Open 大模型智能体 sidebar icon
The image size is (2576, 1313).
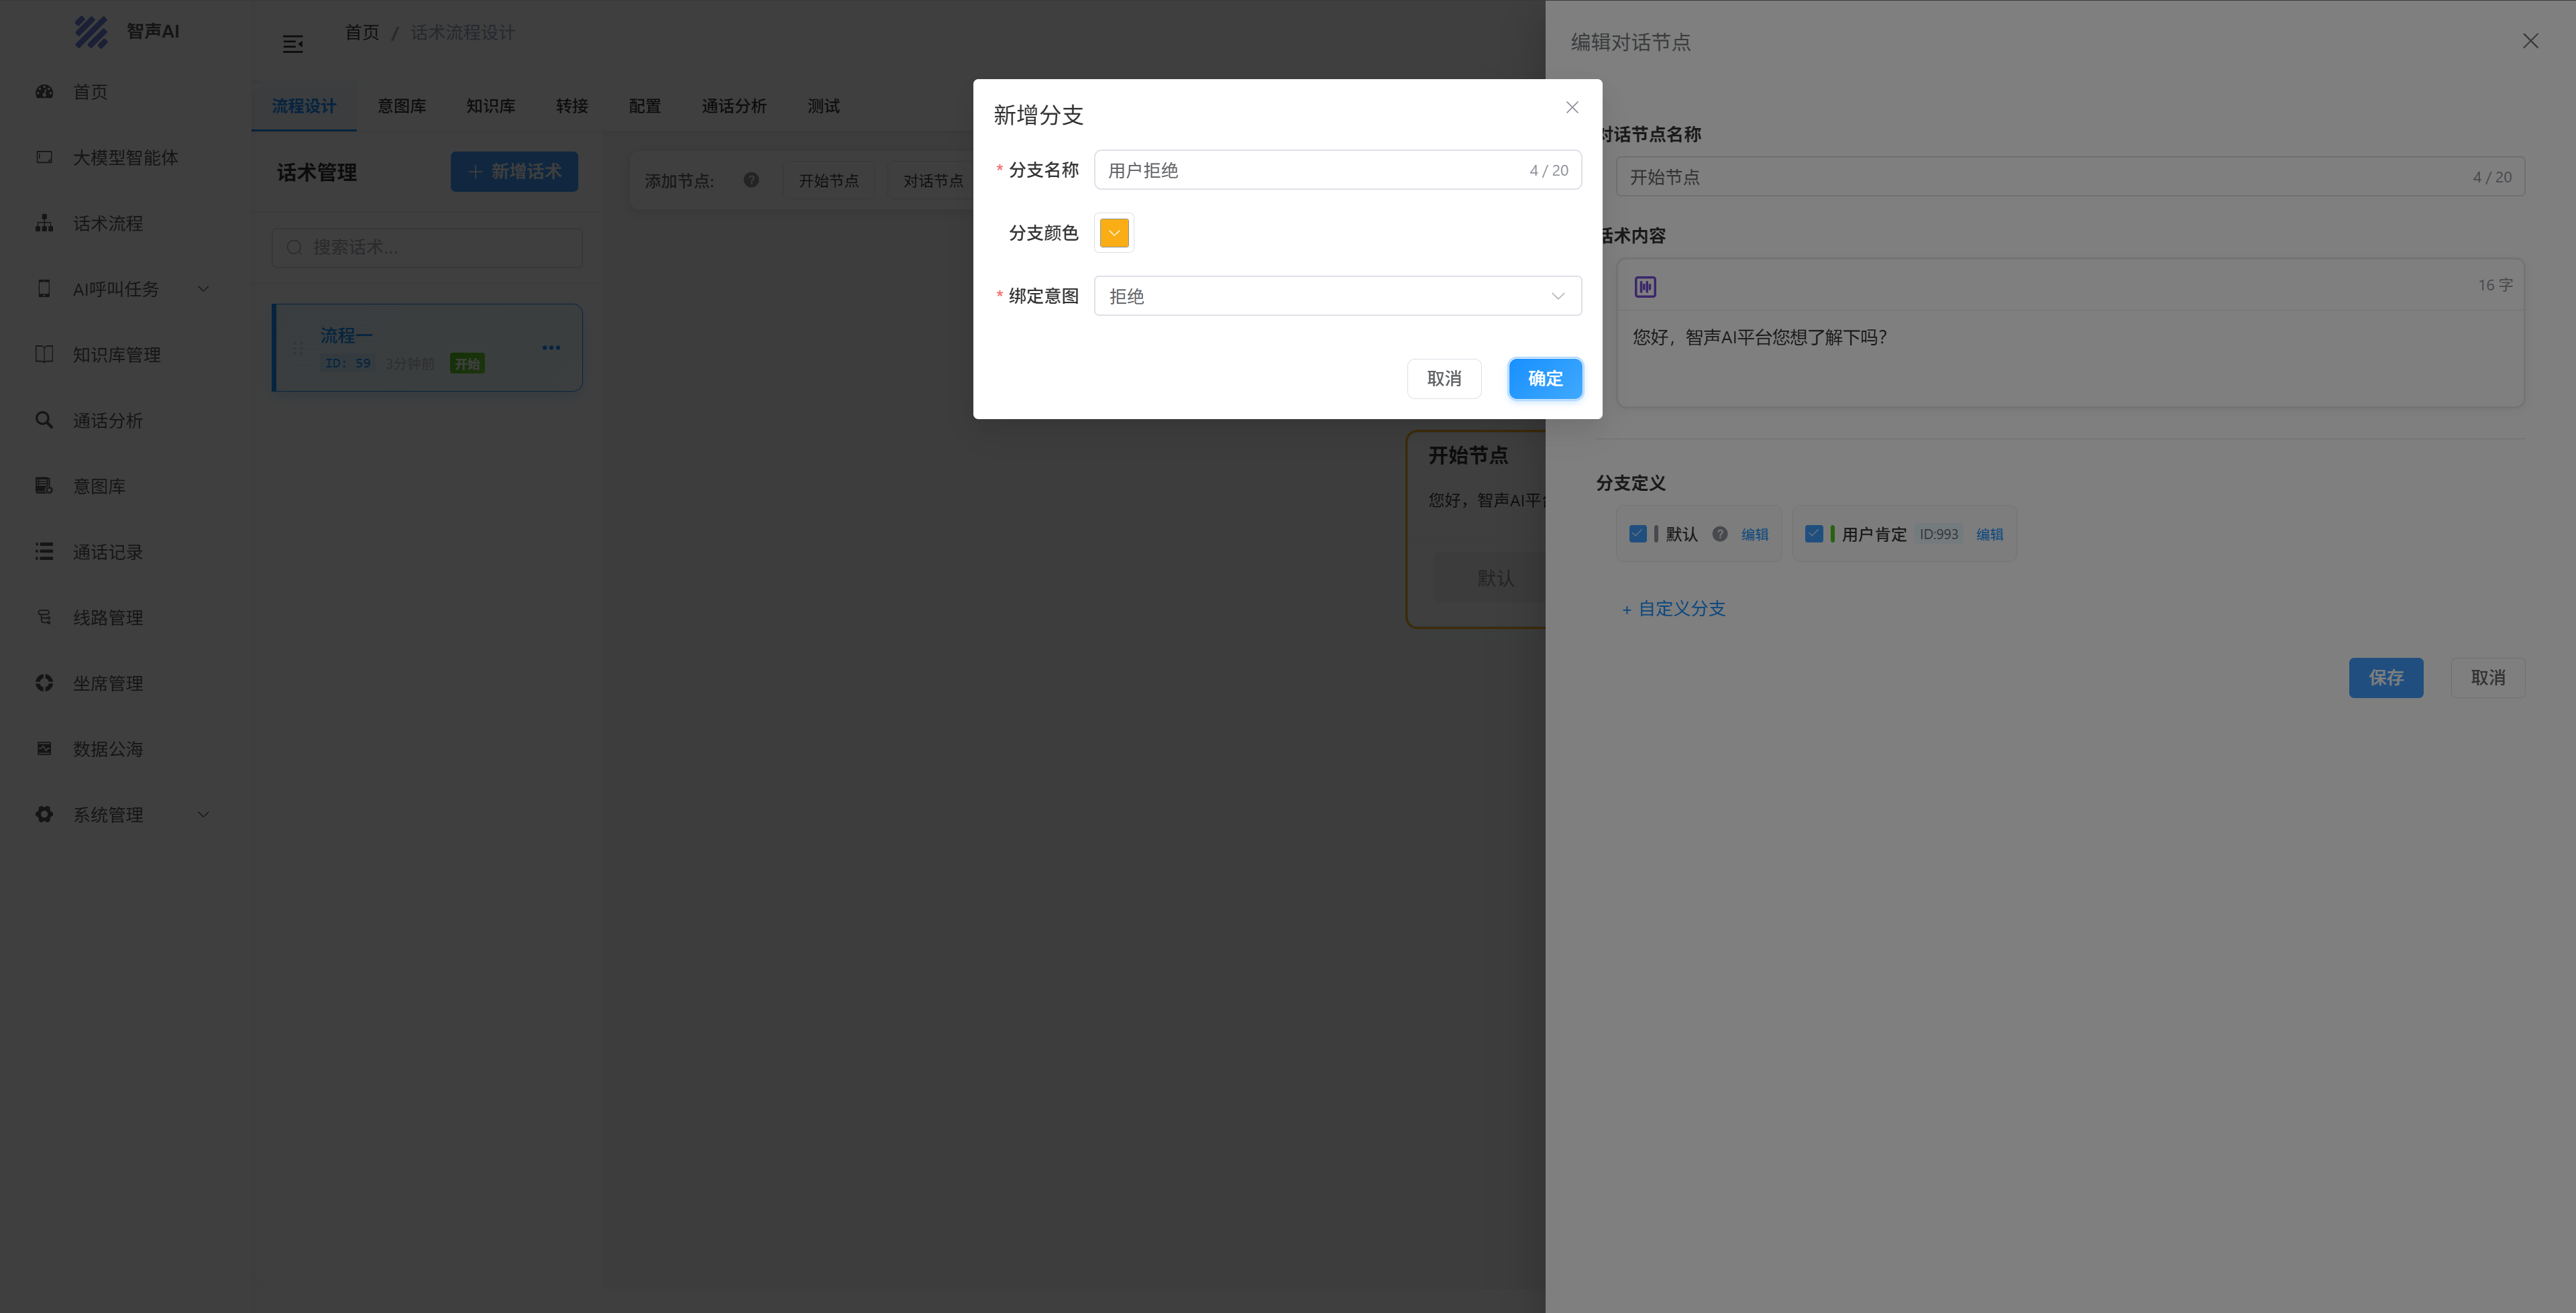point(44,157)
